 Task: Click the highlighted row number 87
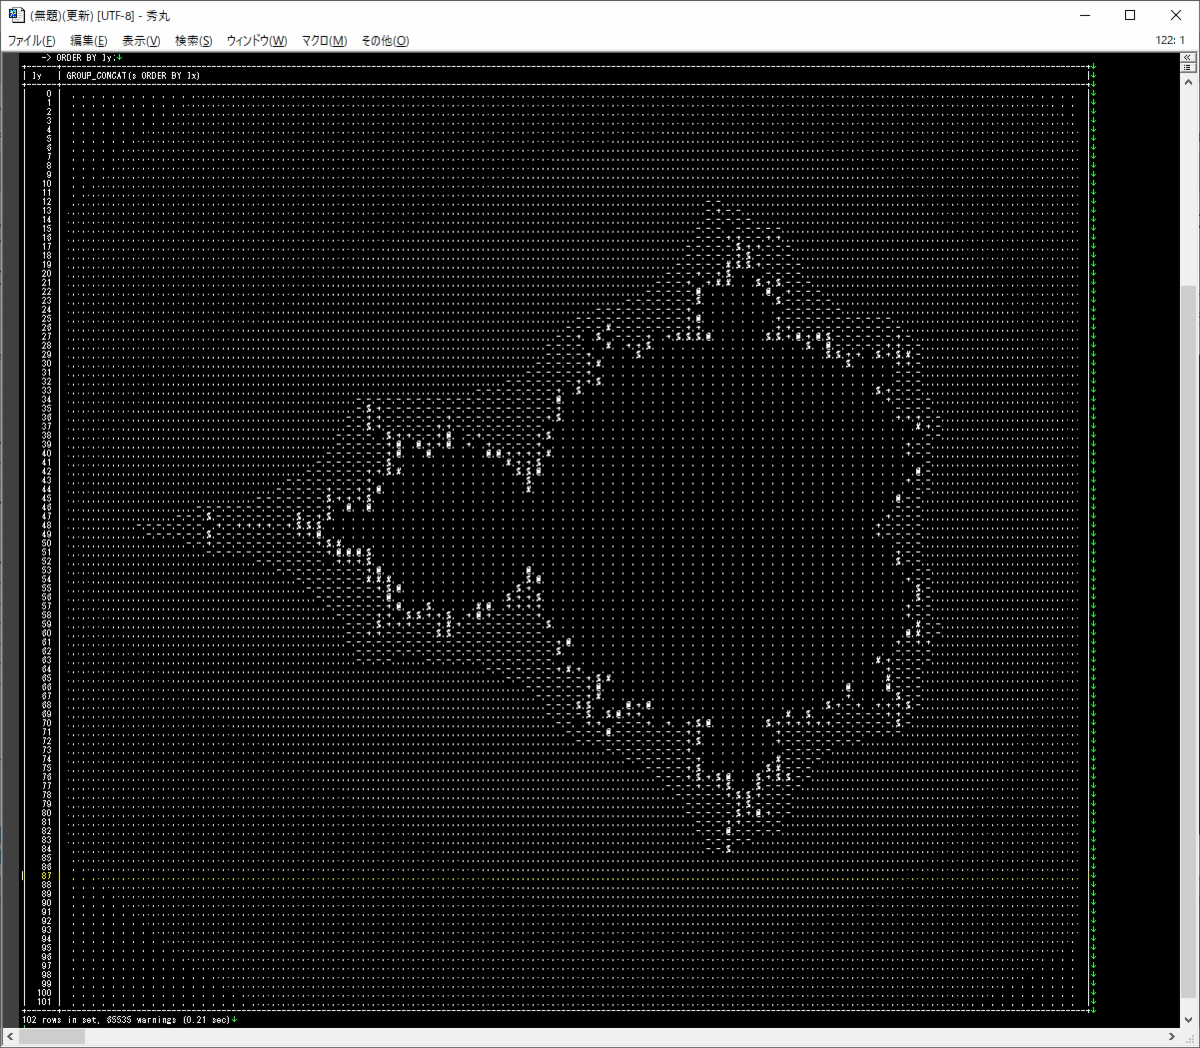tap(46, 876)
